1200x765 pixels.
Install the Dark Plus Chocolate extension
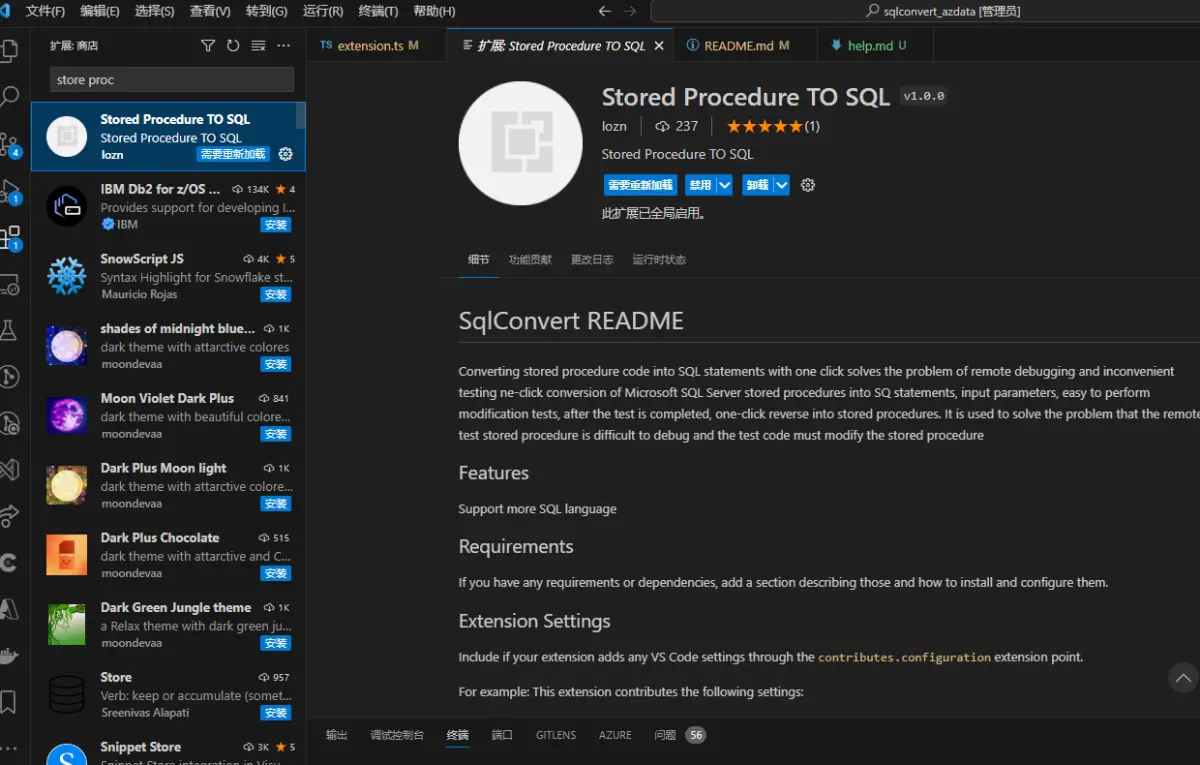(x=276, y=574)
